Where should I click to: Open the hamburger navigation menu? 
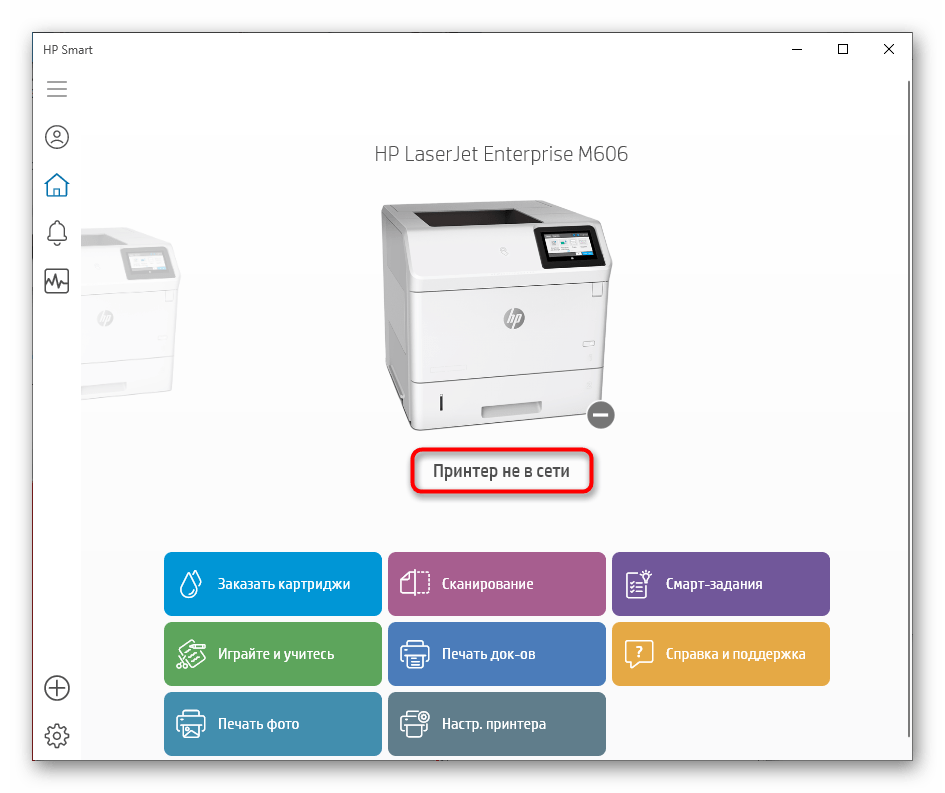[57, 89]
